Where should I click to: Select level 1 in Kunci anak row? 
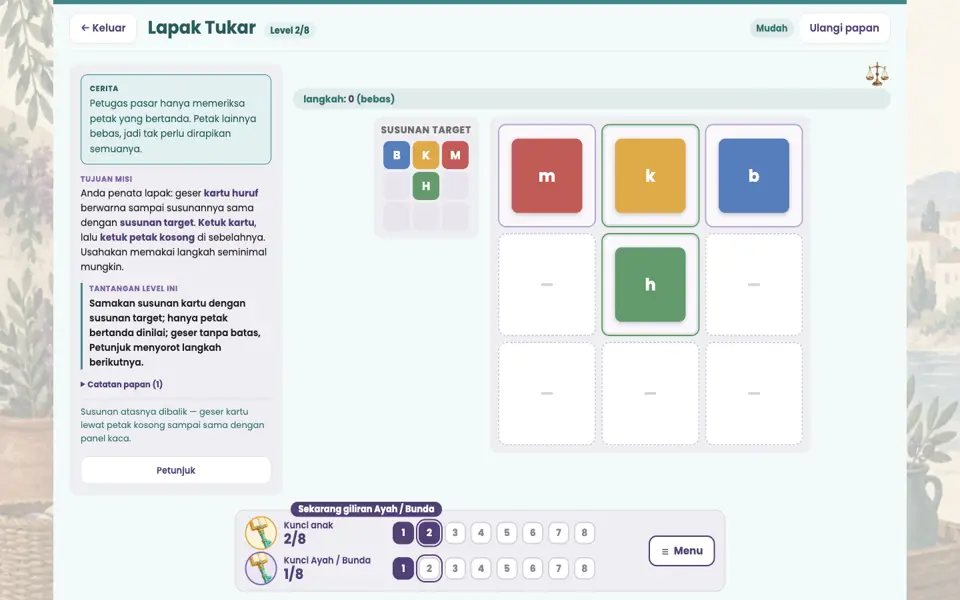click(403, 533)
